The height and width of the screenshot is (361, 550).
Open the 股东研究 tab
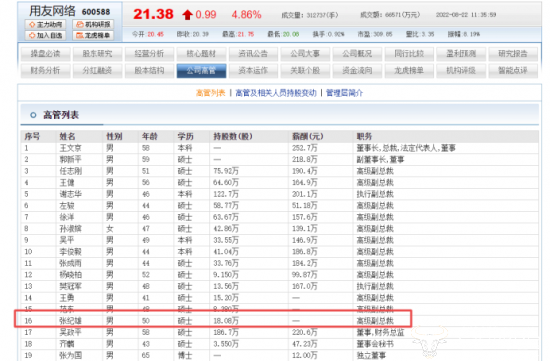pos(98,54)
